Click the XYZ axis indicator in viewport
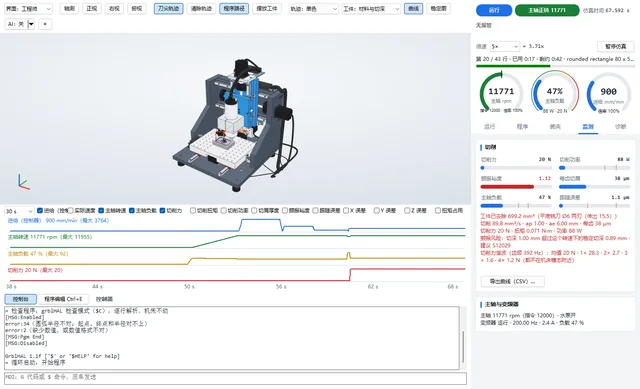 pos(23,182)
